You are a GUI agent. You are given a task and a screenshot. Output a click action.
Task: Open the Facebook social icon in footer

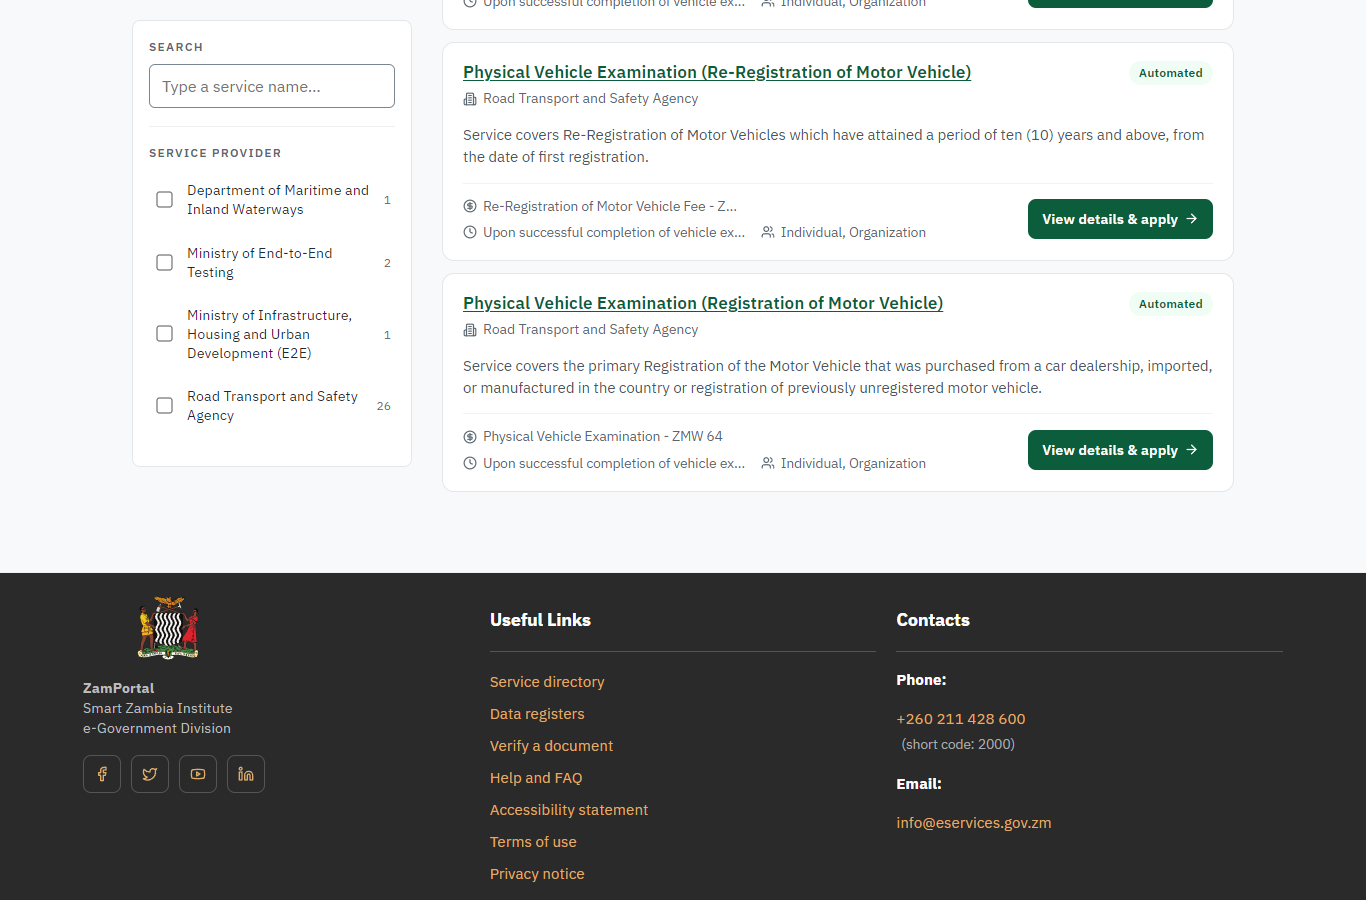coord(102,774)
